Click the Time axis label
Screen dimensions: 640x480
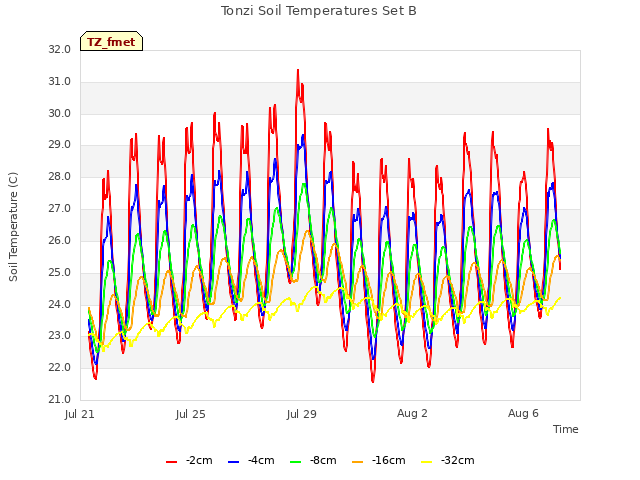pos(566,429)
